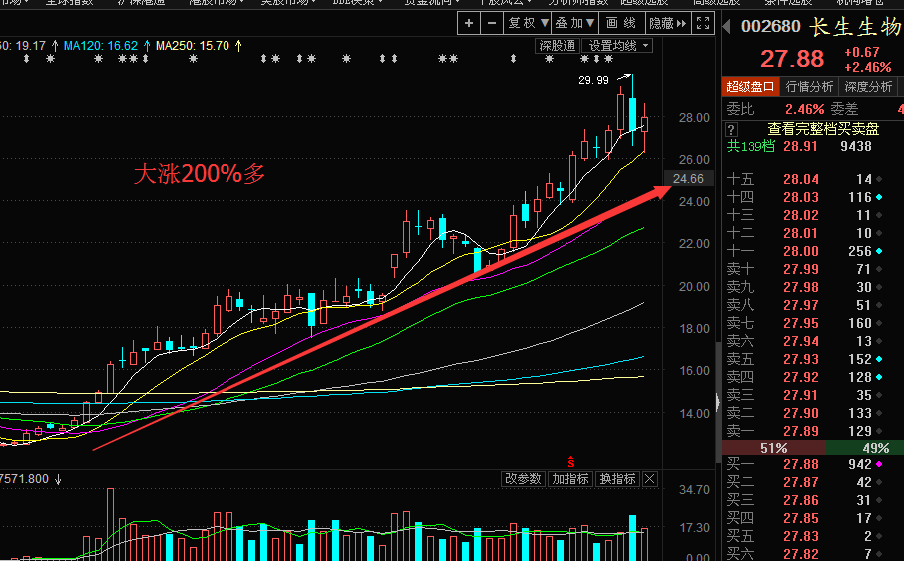Click 隐藏 to hide side panel
904x561 pixels.
[668, 23]
